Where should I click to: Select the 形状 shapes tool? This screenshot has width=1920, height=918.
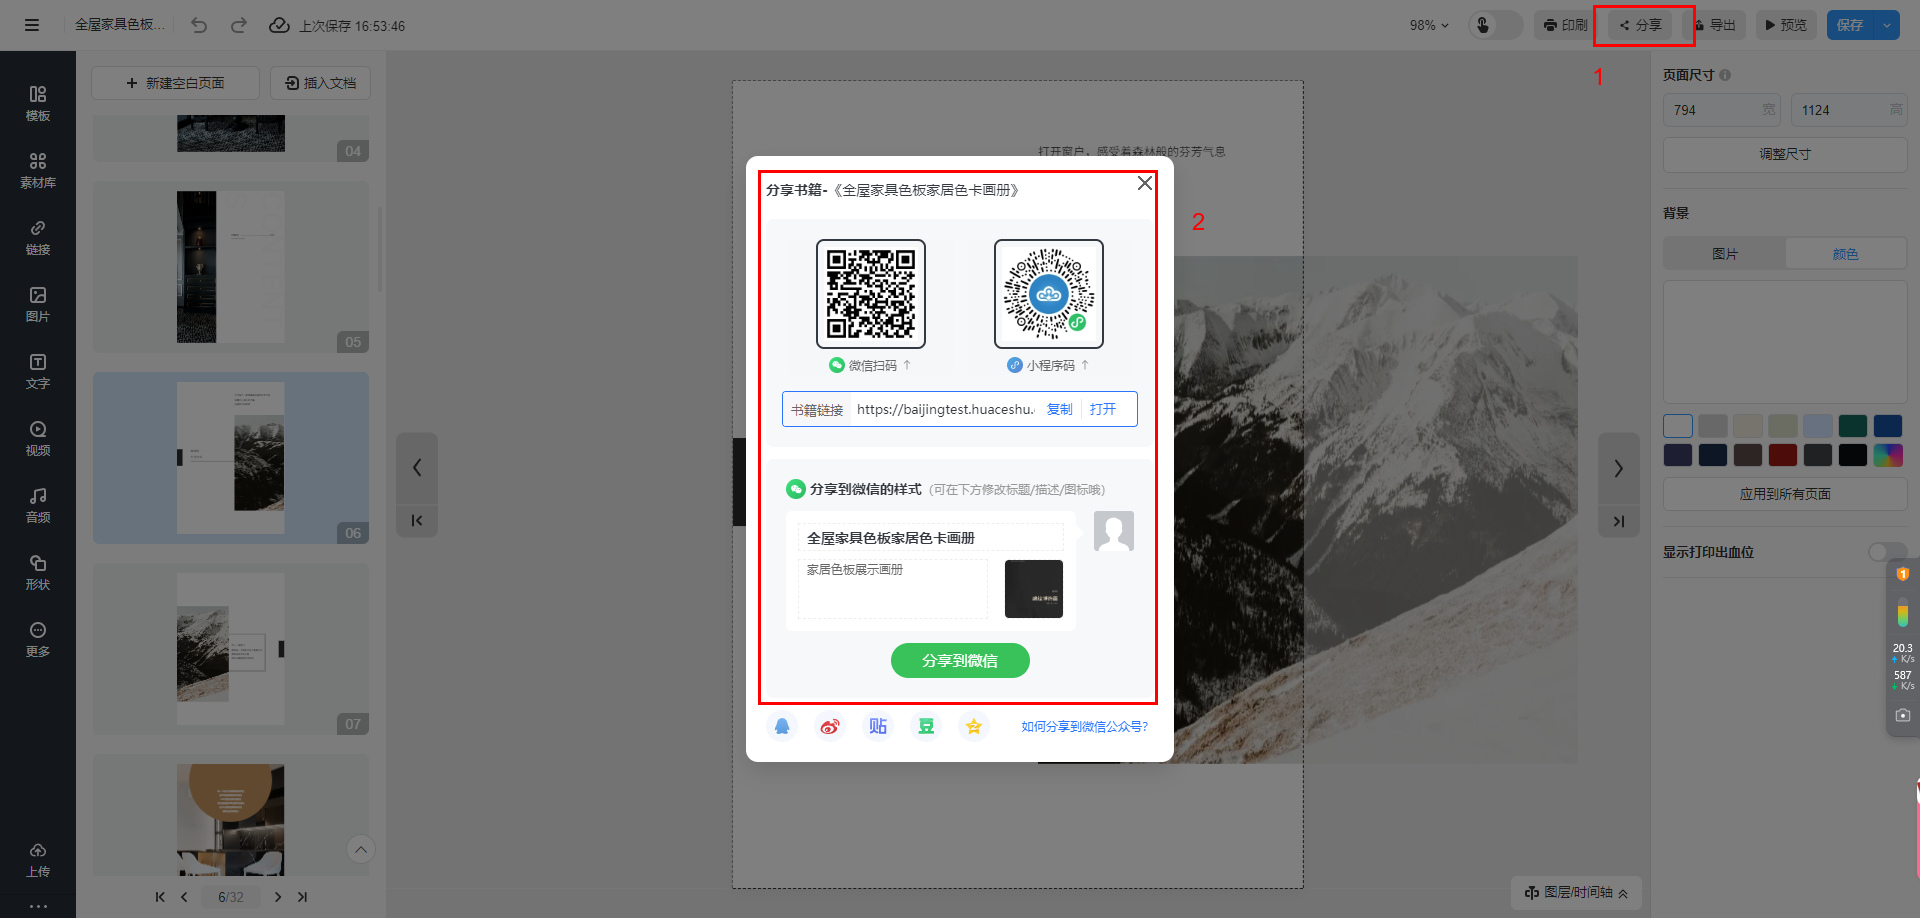(38, 572)
